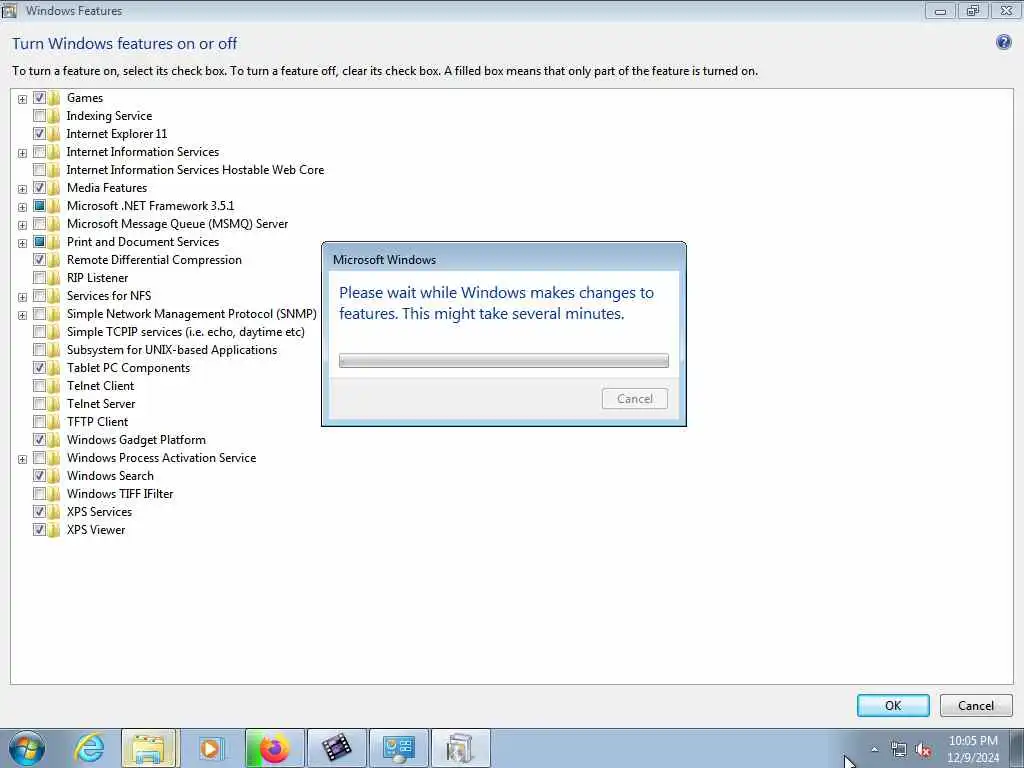The width and height of the screenshot is (1024, 768).
Task: Click Cancel in the progress dialog
Action: pos(635,399)
